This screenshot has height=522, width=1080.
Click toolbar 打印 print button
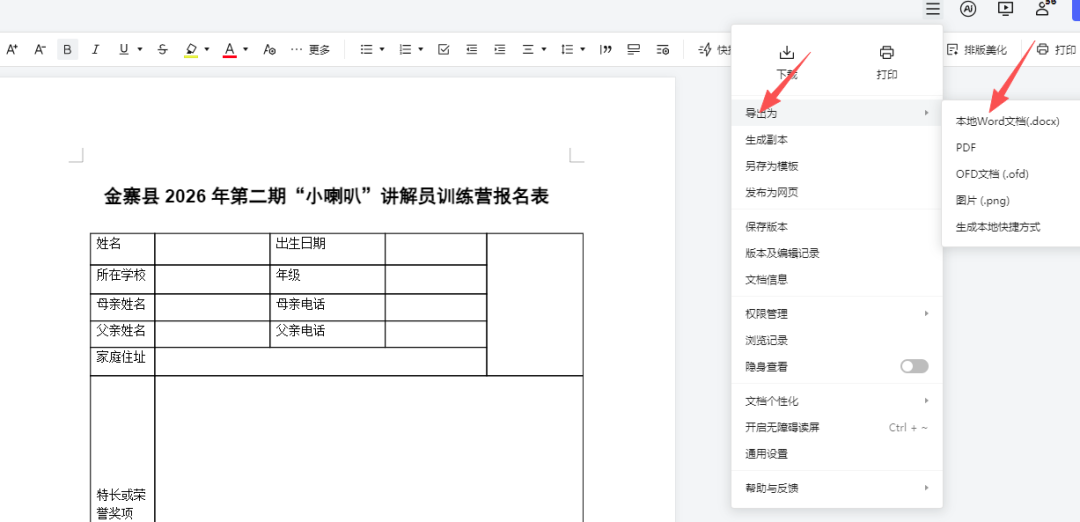[1057, 50]
